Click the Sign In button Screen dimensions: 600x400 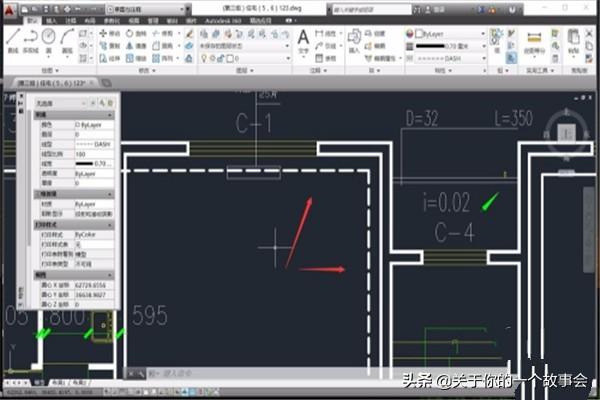coord(435,9)
